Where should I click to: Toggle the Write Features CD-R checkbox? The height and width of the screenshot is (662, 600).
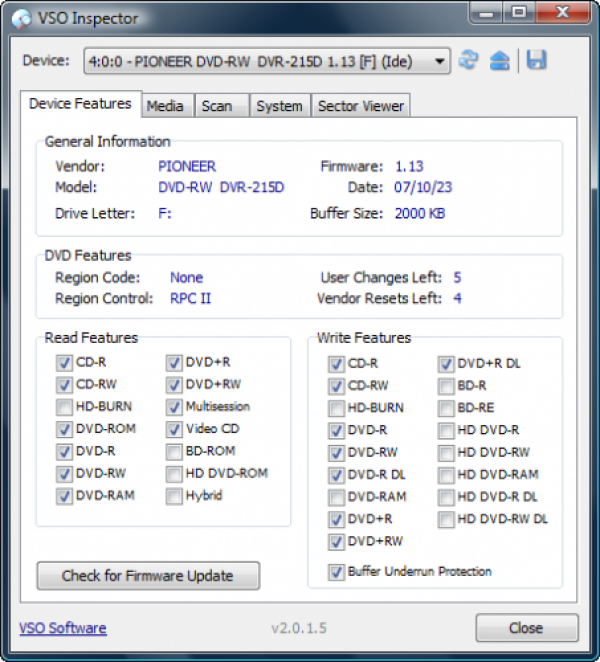pyautogui.click(x=336, y=364)
